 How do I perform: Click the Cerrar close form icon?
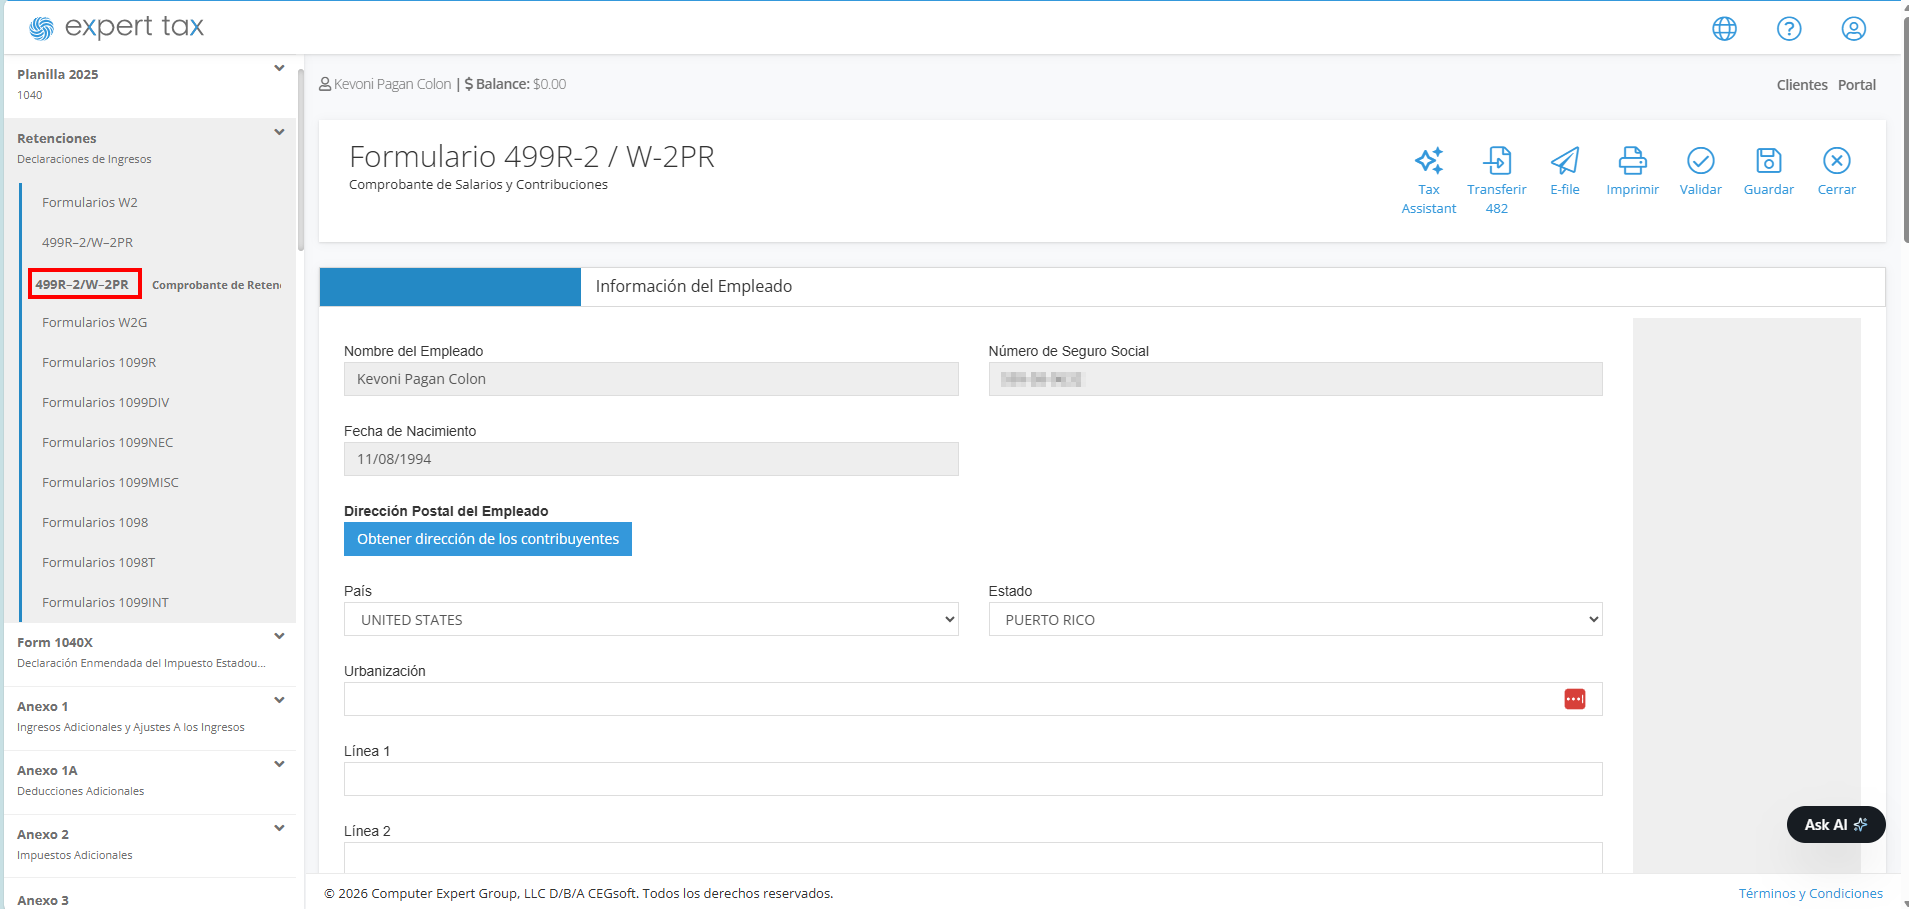tap(1837, 161)
